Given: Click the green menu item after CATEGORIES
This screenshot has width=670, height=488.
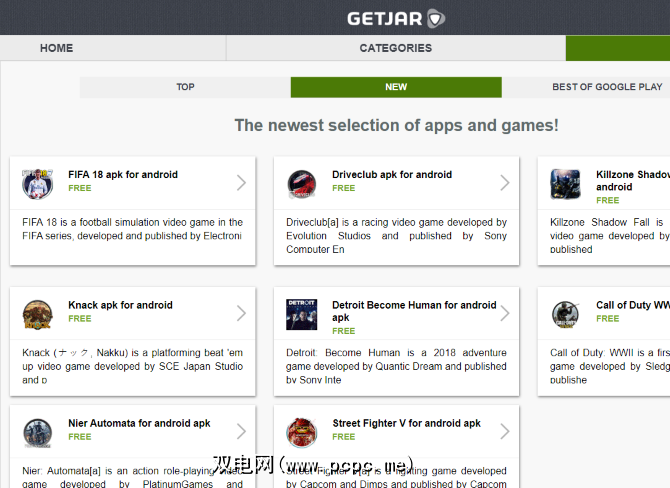Looking at the screenshot, I should click(x=618, y=48).
